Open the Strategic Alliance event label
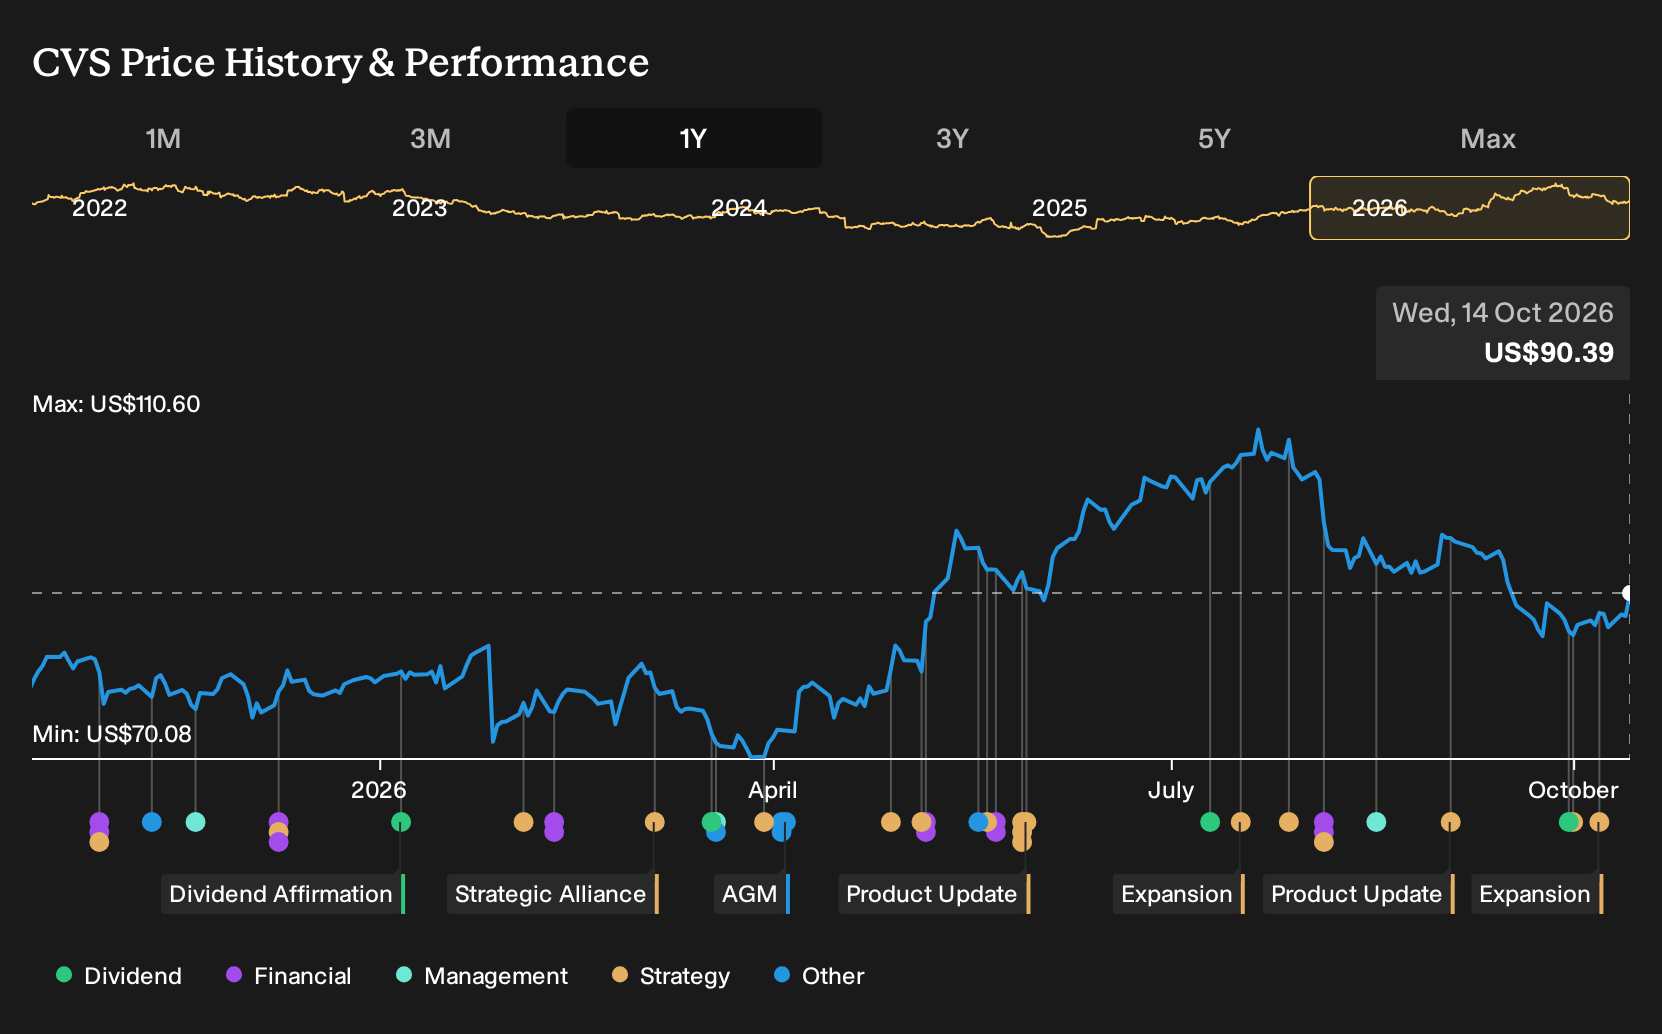The width and height of the screenshot is (1662, 1034). point(552,894)
